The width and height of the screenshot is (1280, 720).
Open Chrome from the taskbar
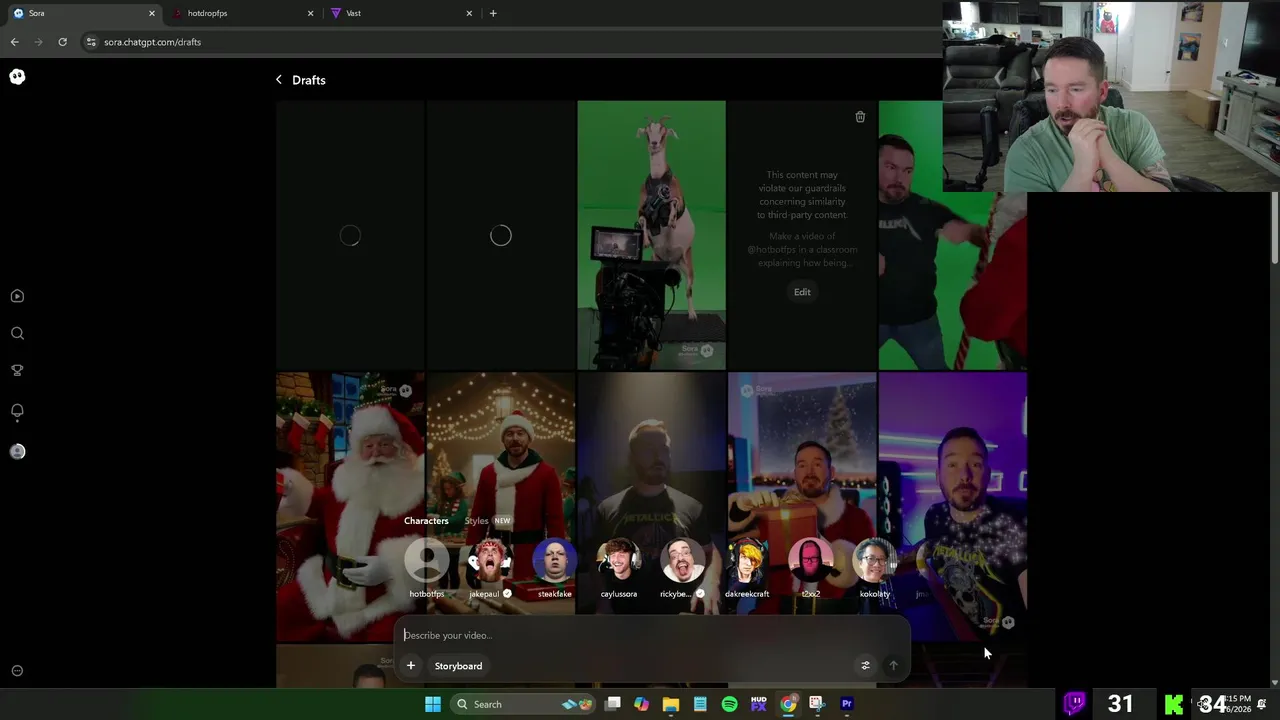point(788,704)
